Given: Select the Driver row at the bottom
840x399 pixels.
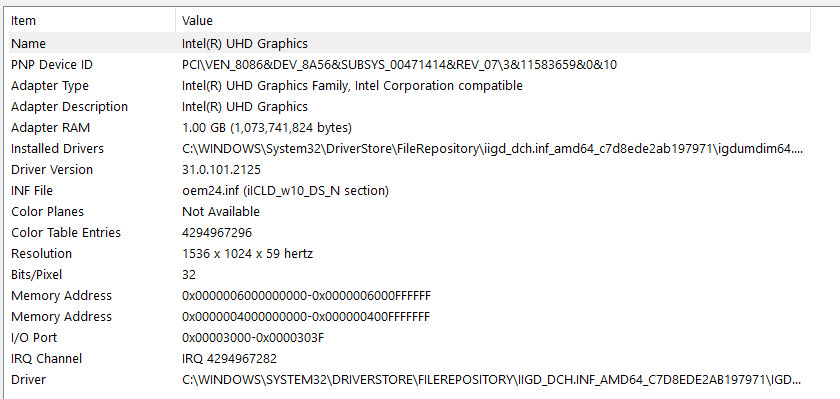Looking at the screenshot, I should [410, 380].
